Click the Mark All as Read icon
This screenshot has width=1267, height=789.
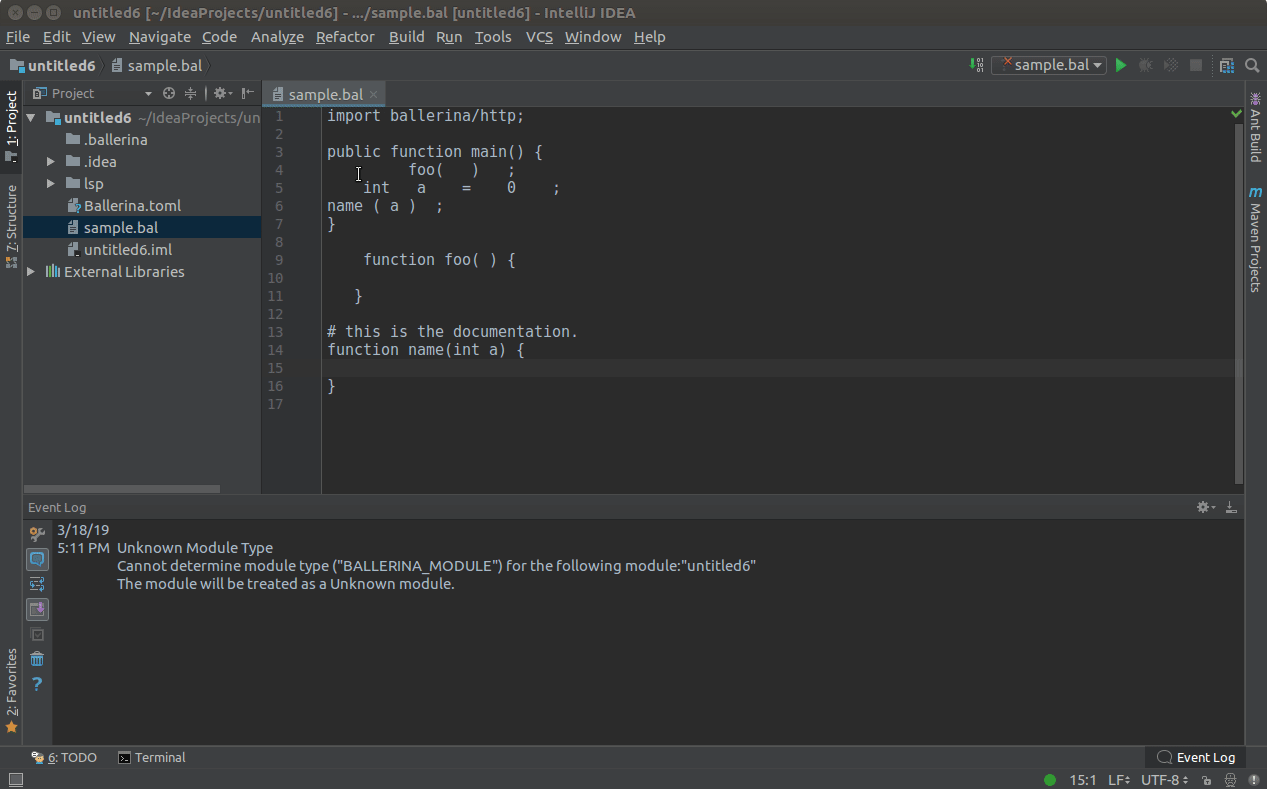click(37, 634)
